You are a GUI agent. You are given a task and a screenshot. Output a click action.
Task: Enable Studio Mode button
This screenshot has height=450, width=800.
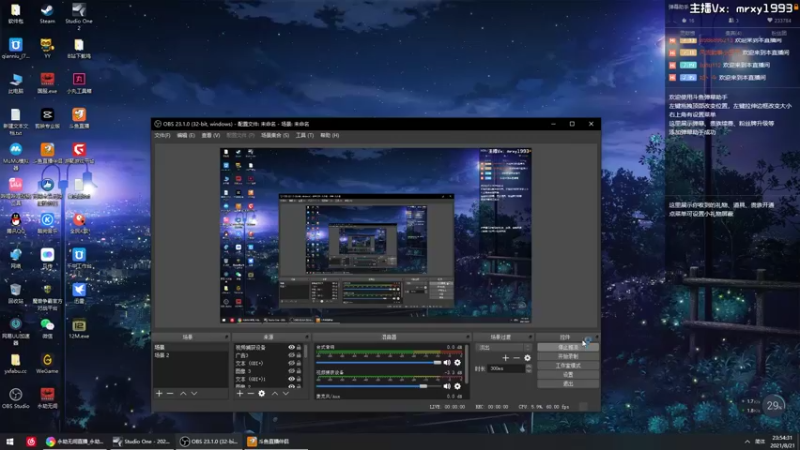568,365
